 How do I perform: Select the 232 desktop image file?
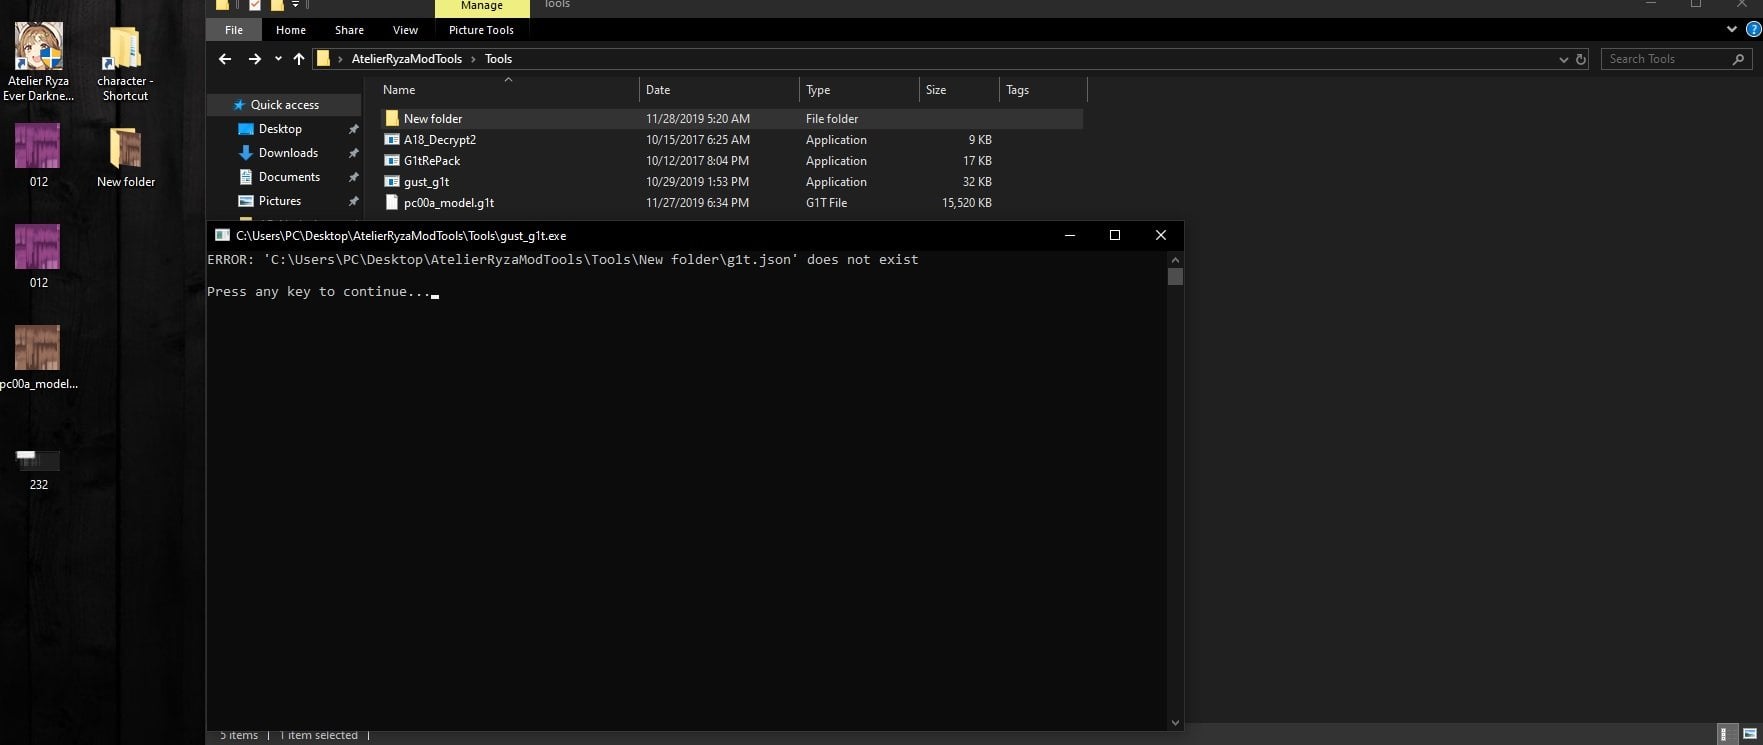coord(38,469)
